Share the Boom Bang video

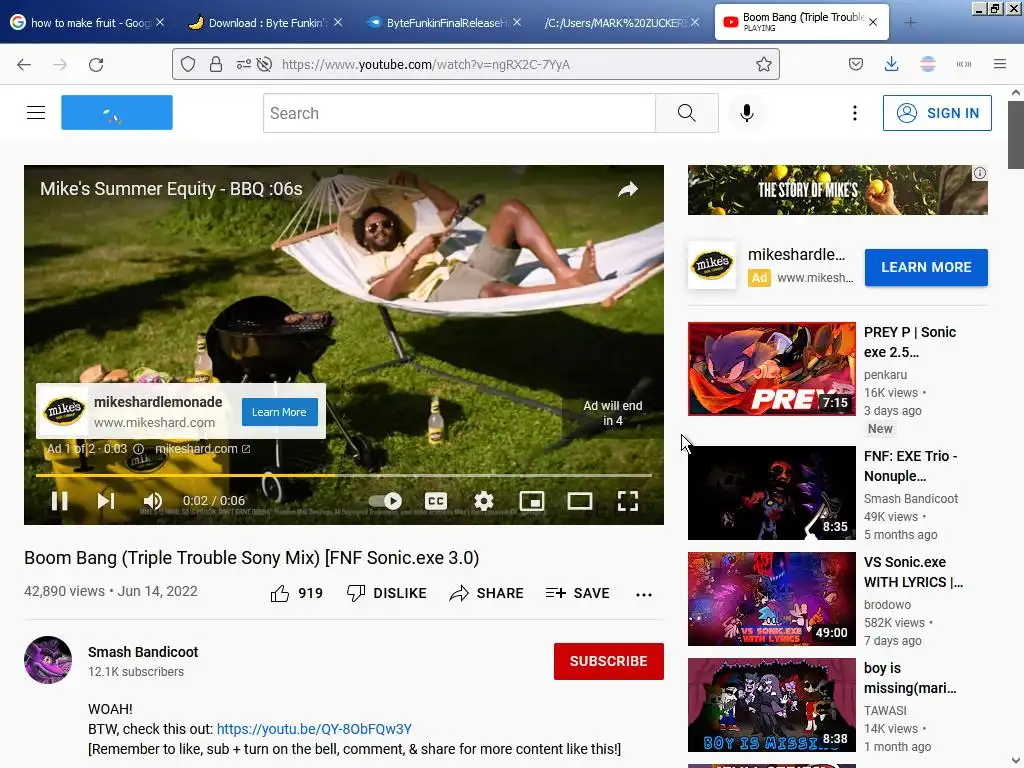[487, 593]
